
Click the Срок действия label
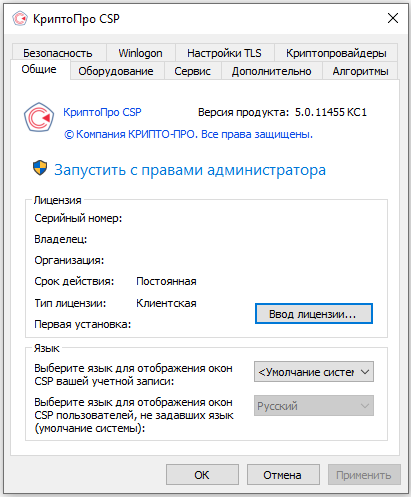(74, 281)
